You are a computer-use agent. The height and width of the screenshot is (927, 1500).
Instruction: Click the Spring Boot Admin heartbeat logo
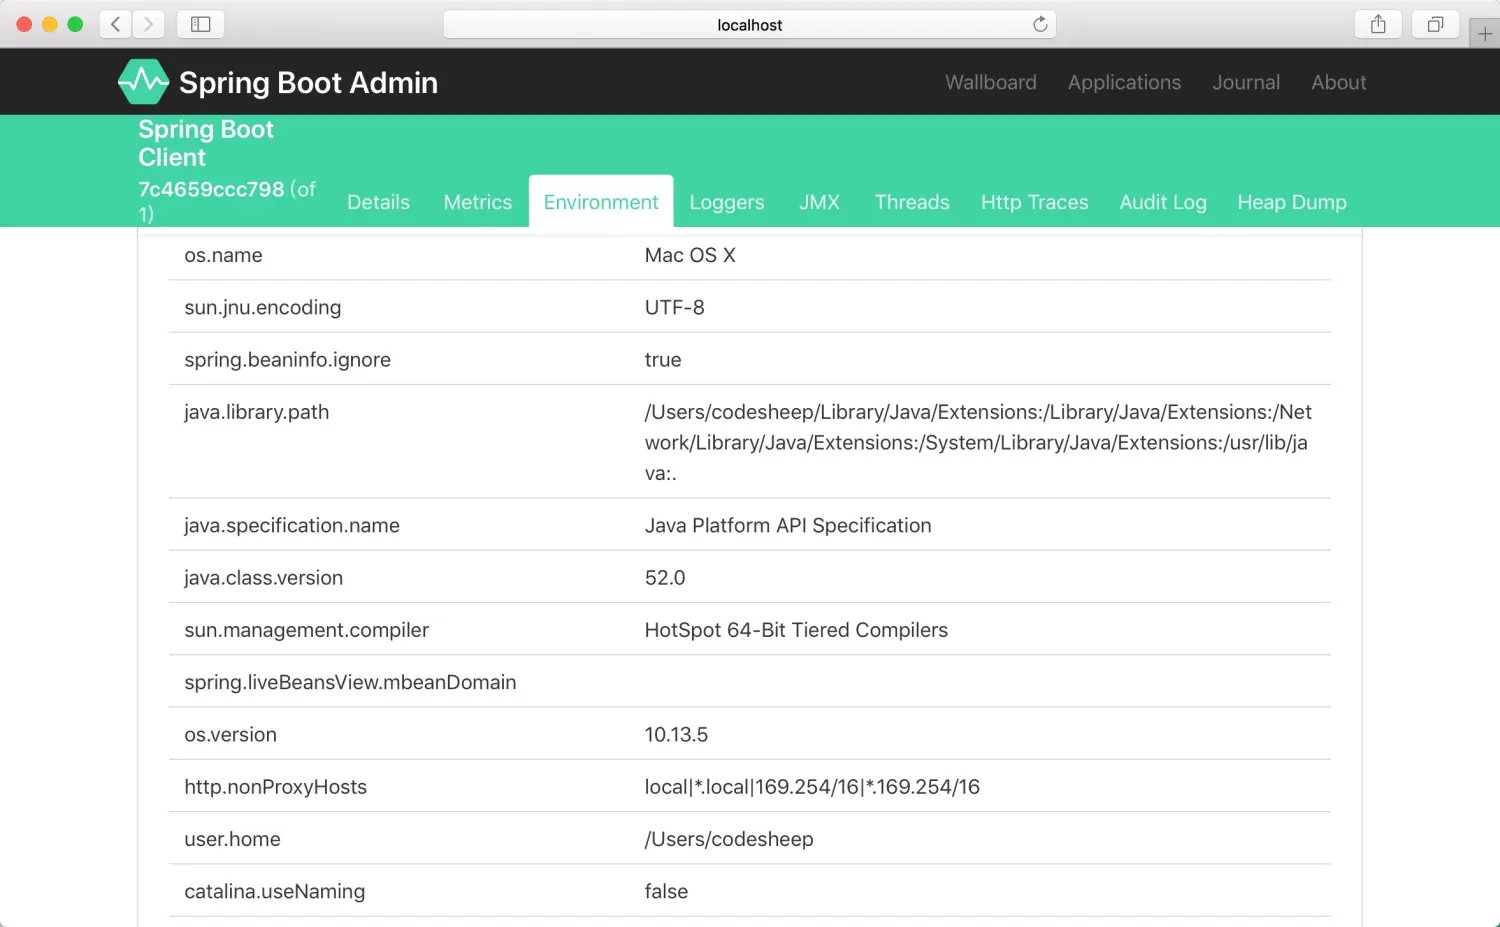tap(143, 82)
